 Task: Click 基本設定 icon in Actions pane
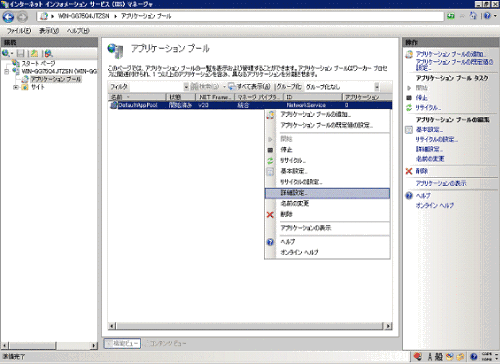(409, 129)
